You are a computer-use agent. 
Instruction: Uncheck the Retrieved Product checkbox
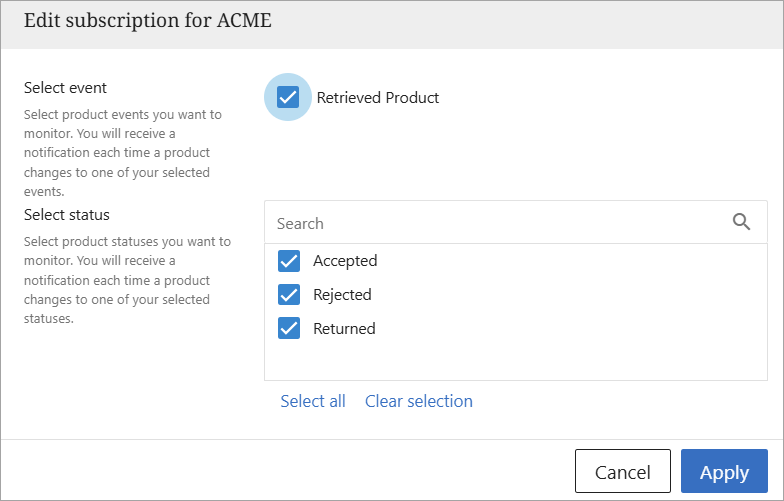click(x=288, y=97)
